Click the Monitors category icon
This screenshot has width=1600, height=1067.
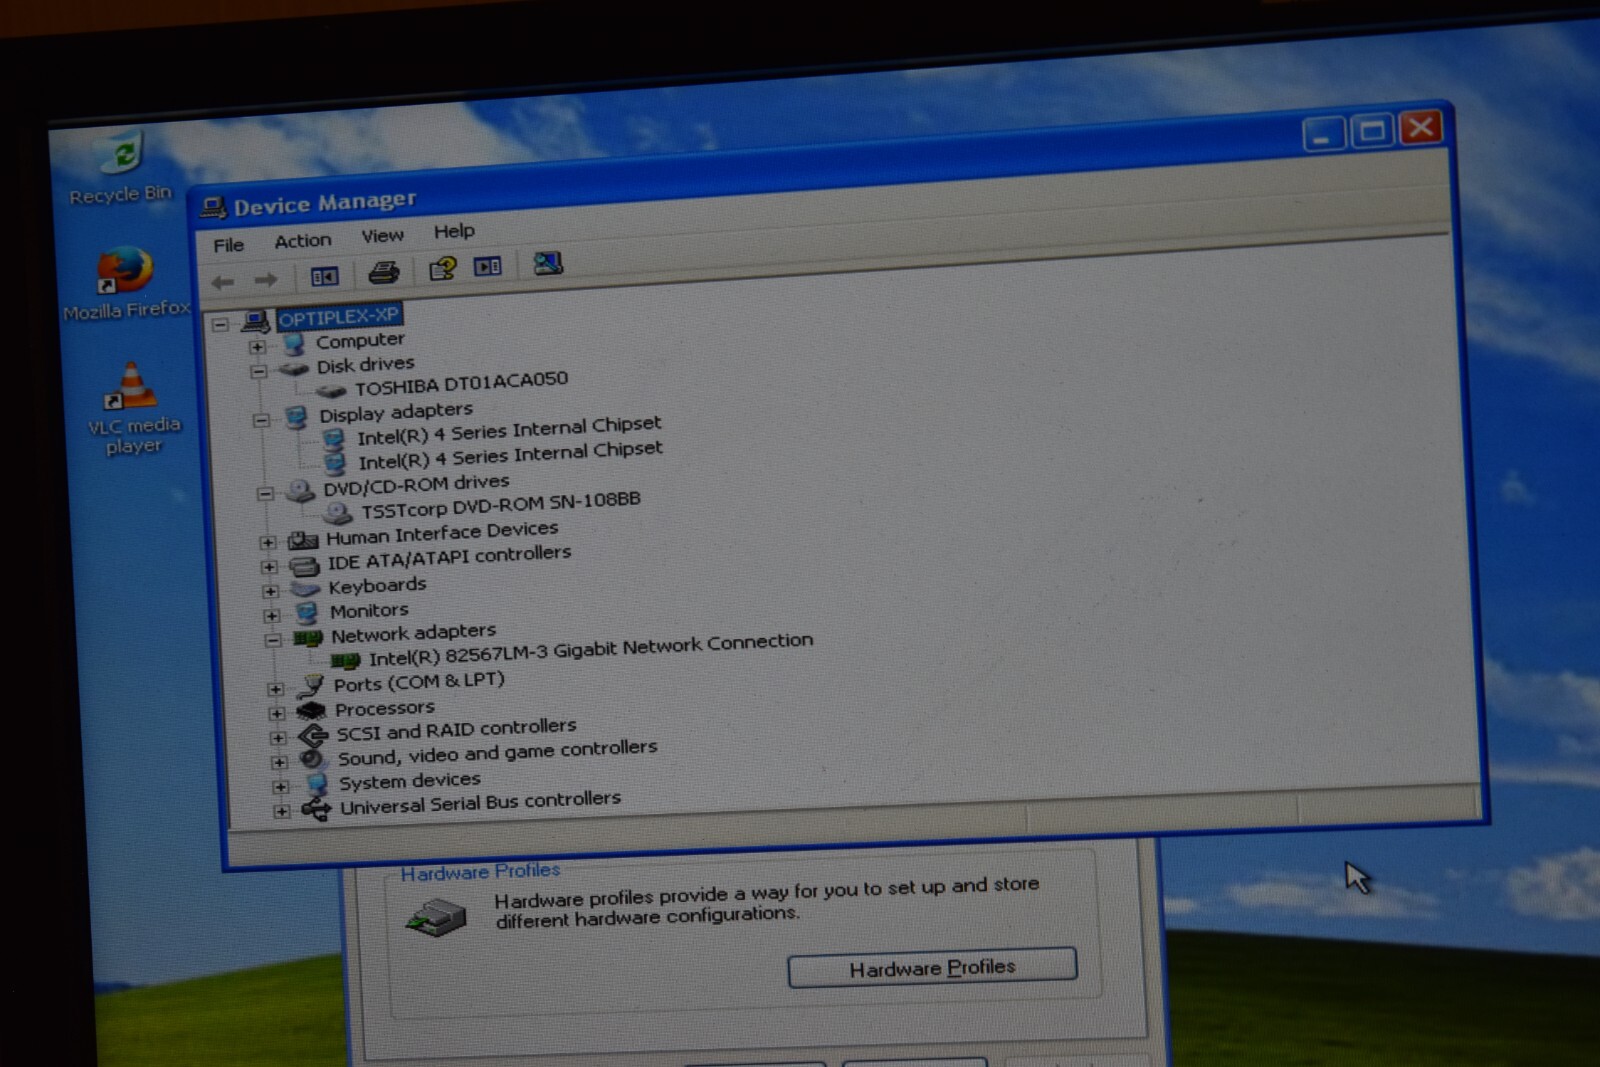point(307,613)
